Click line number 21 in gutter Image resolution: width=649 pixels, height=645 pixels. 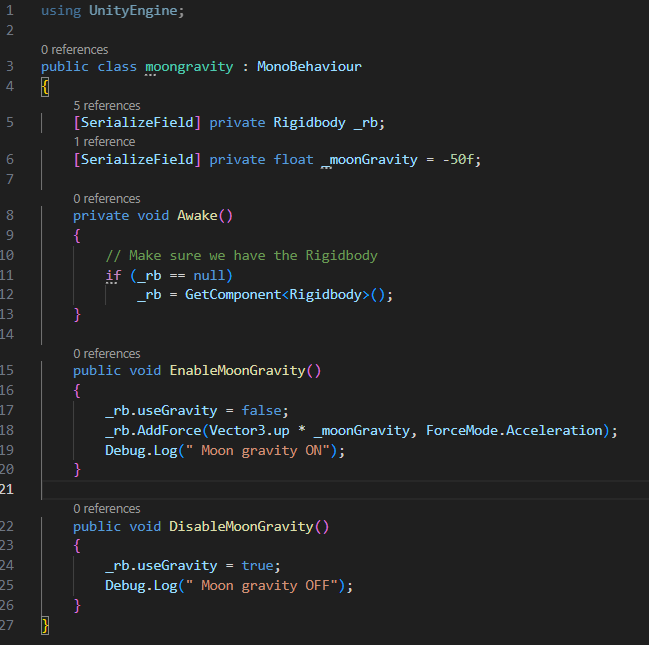pyautogui.click(x=10, y=488)
